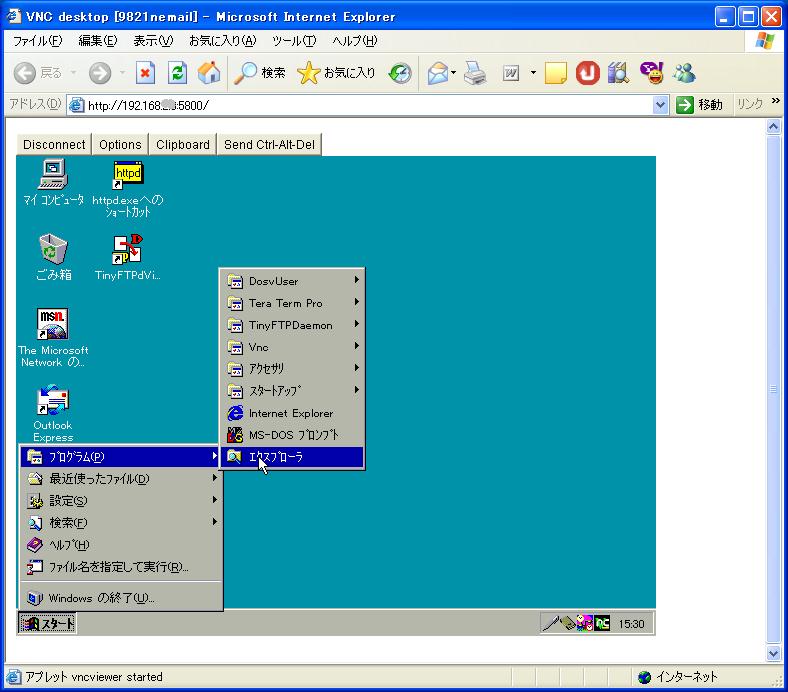Open the address bar dropdown arrow

click(x=660, y=105)
